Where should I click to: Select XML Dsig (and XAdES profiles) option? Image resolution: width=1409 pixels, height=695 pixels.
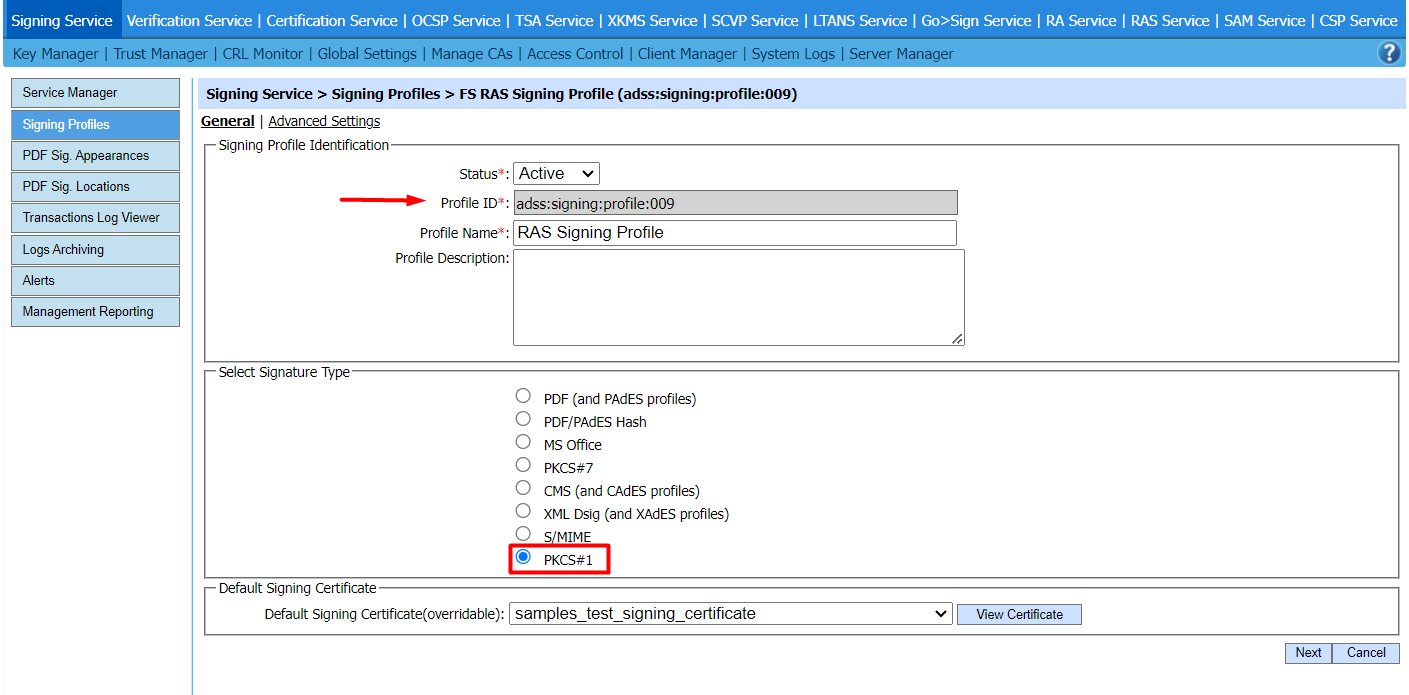click(x=523, y=511)
